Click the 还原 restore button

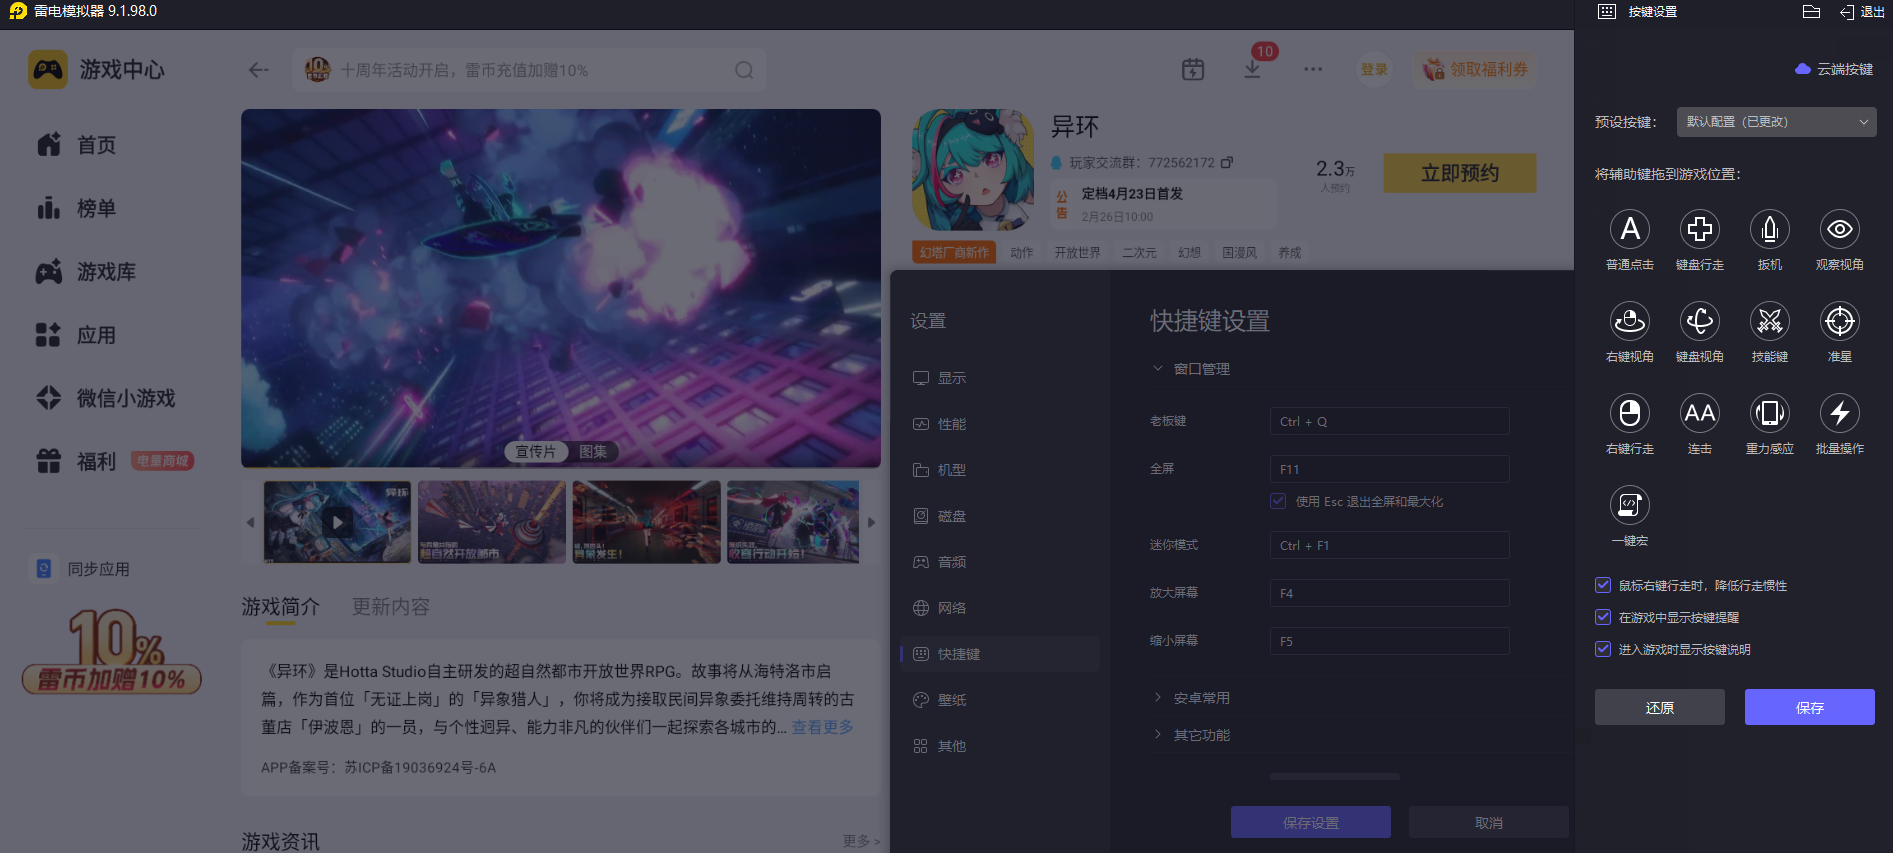coord(1660,707)
